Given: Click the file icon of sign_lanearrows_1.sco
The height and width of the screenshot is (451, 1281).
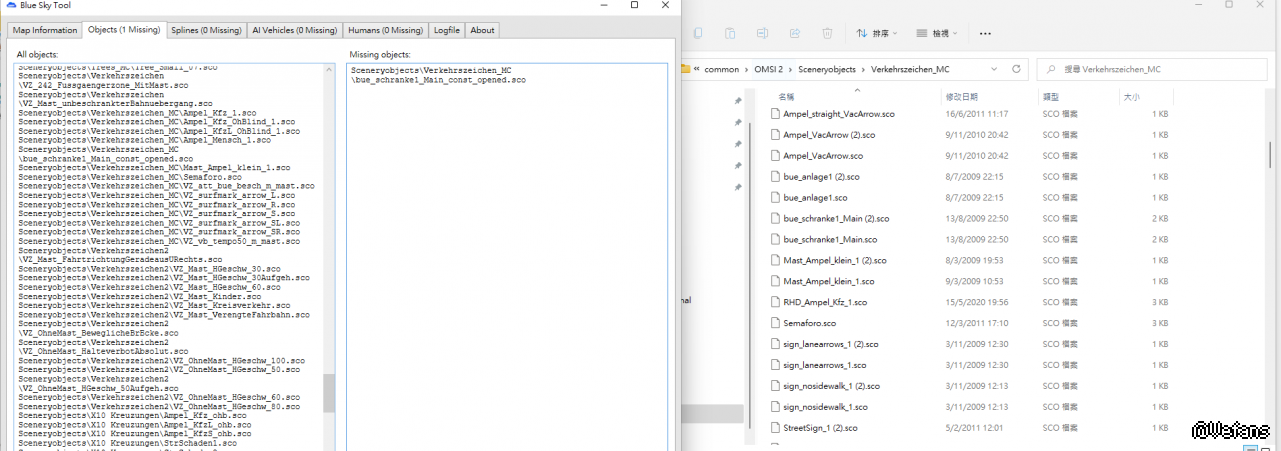Looking at the screenshot, I should [x=775, y=365].
